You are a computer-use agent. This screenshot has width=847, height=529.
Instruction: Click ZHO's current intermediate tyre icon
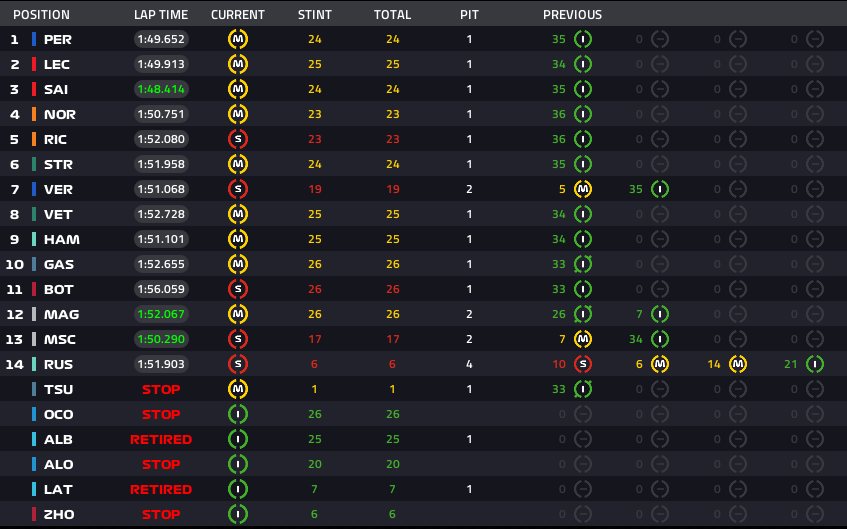coord(238,514)
